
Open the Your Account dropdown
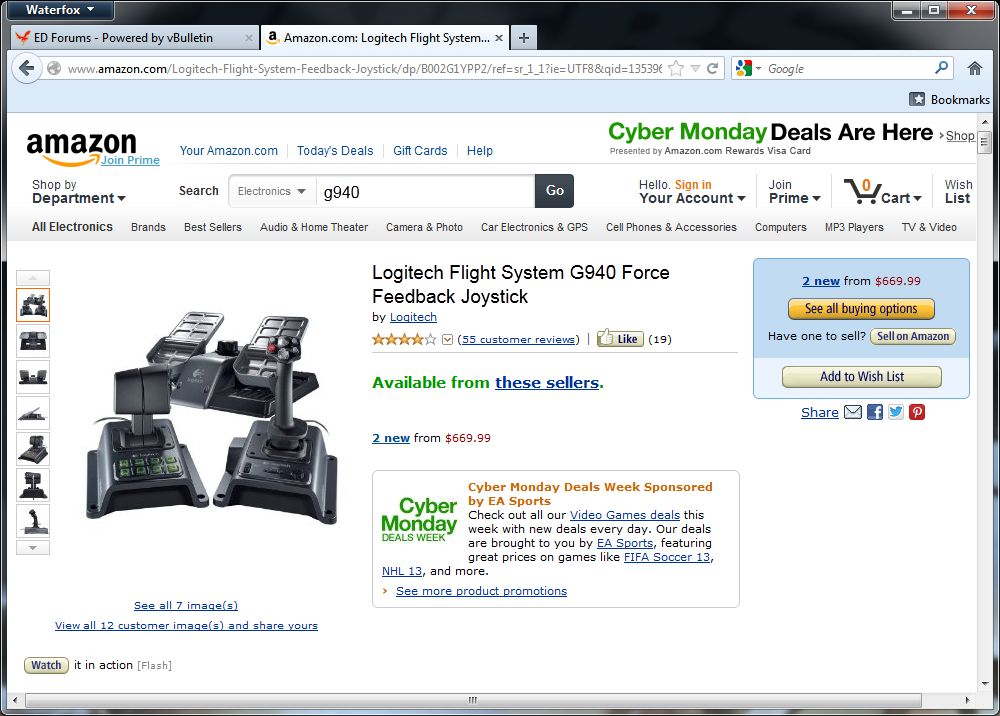coord(692,191)
